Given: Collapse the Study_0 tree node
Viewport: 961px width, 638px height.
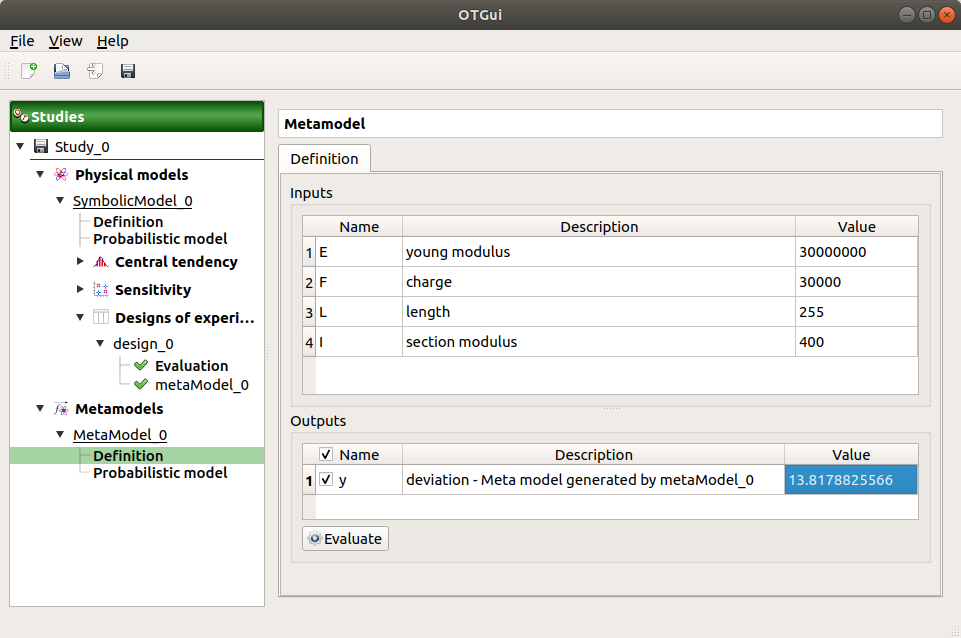Looking at the screenshot, I should coord(20,146).
